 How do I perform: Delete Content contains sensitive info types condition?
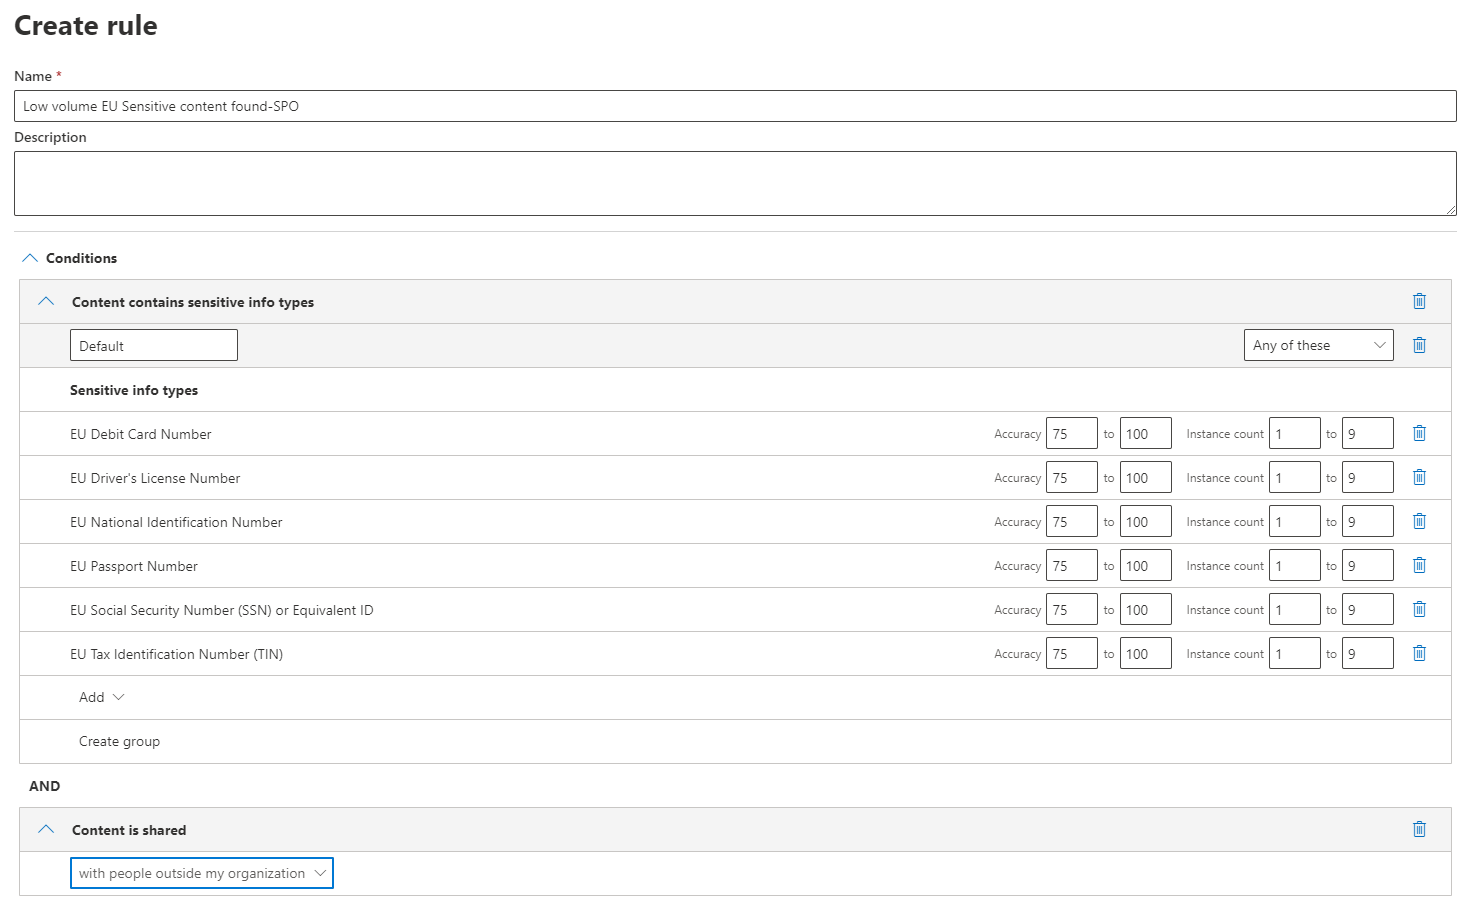tap(1418, 301)
